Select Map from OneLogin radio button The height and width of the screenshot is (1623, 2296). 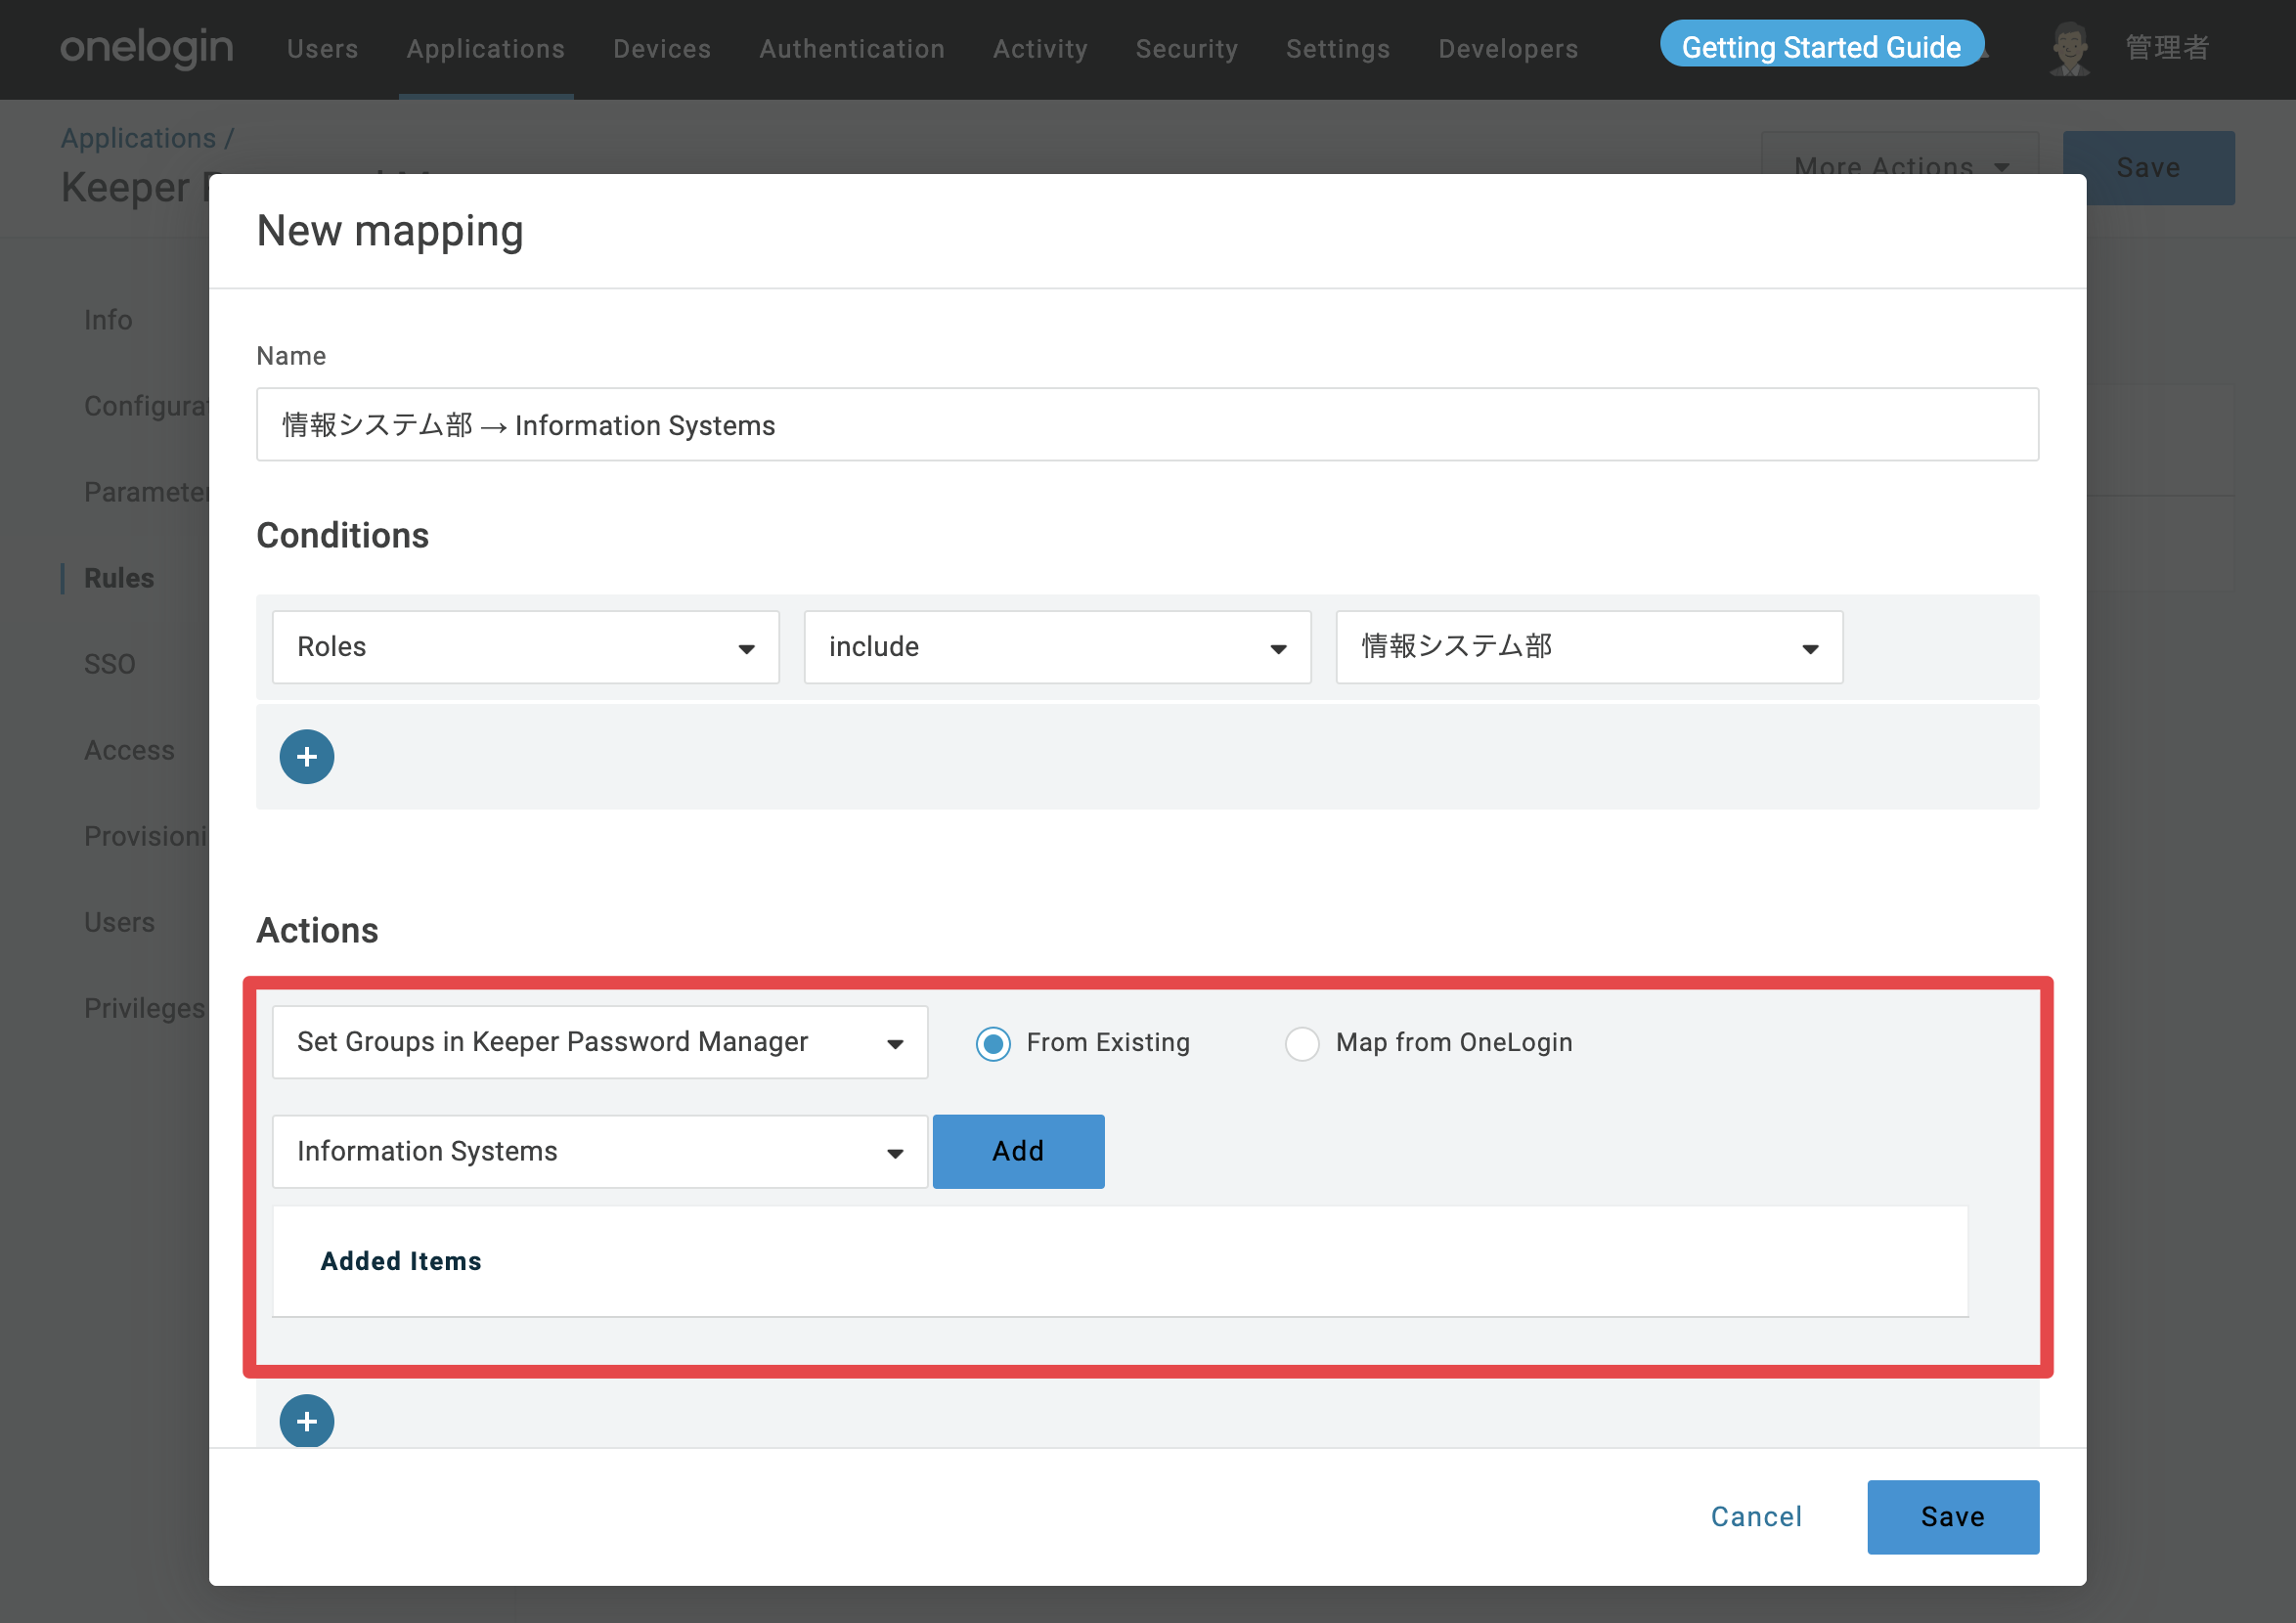tap(1302, 1044)
